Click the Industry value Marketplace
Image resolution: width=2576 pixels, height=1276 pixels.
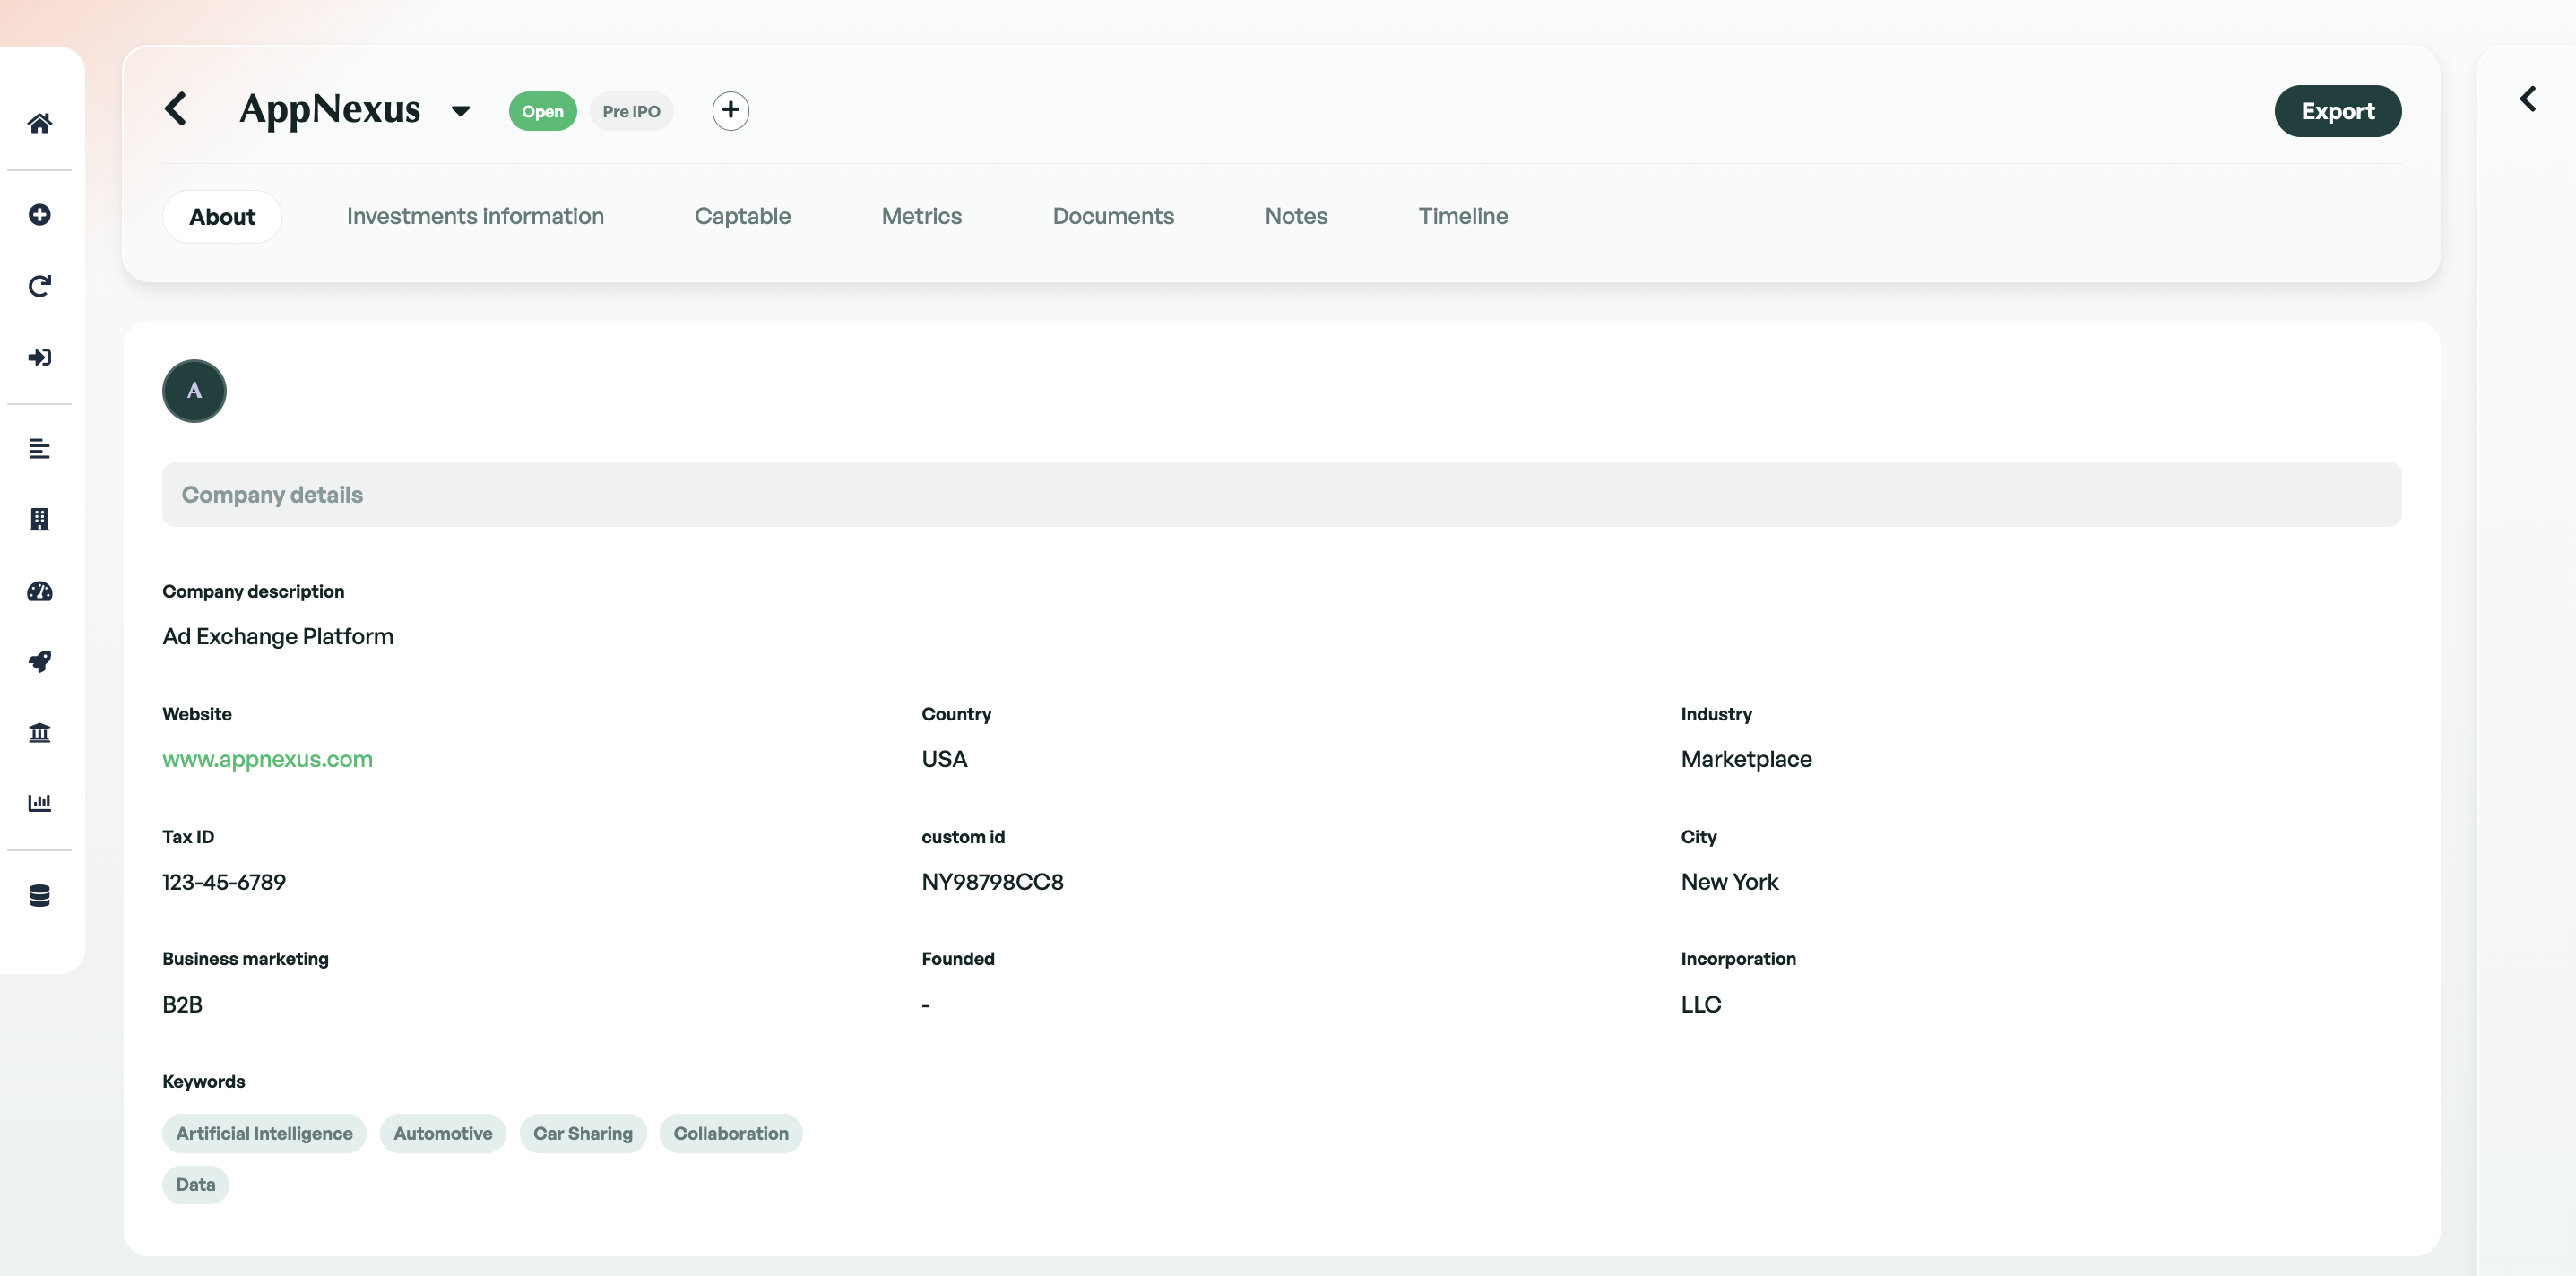pyautogui.click(x=1746, y=759)
